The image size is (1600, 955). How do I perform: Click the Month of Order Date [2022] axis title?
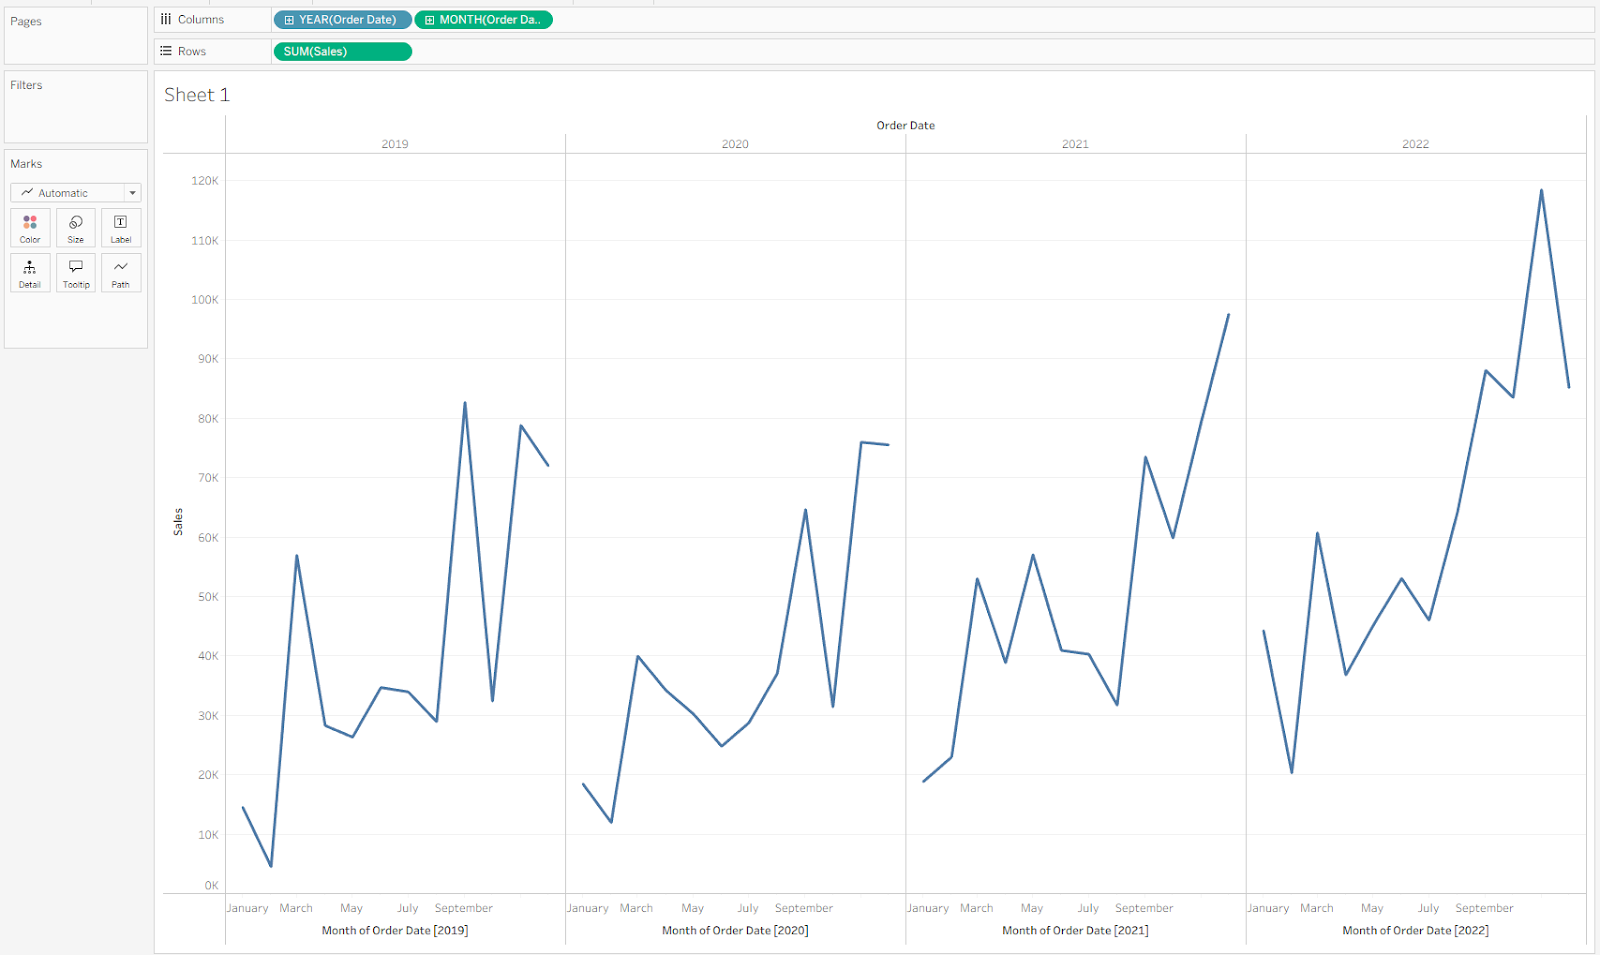pyautogui.click(x=1415, y=930)
